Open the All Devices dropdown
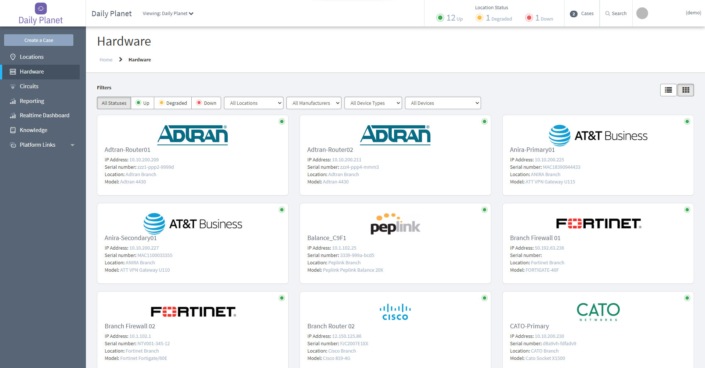This screenshot has height=368, width=705. pyautogui.click(x=442, y=103)
